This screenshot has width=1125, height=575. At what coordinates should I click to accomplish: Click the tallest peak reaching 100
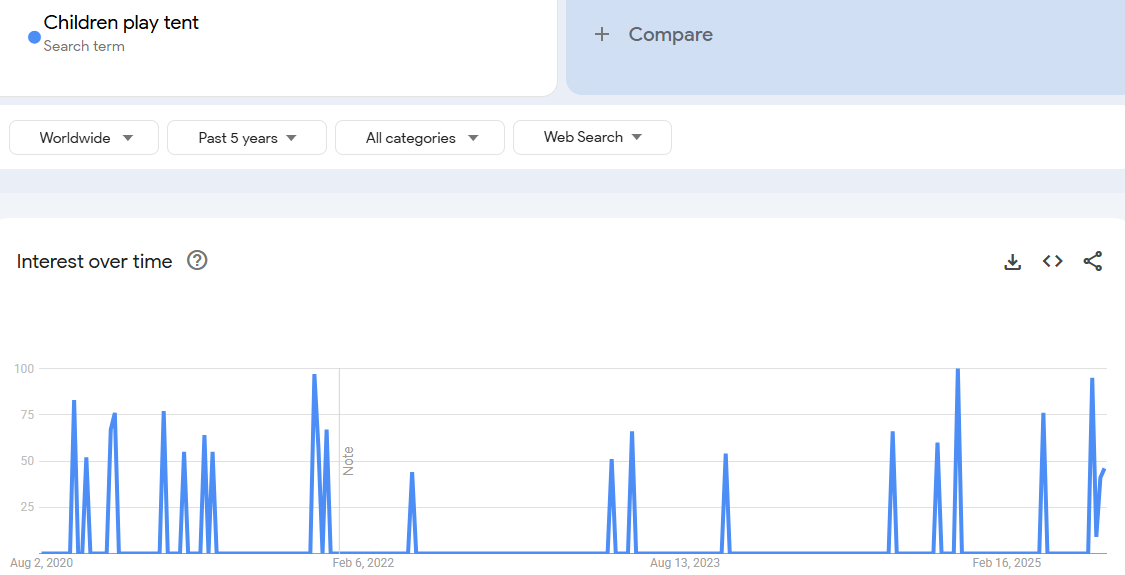click(x=957, y=371)
